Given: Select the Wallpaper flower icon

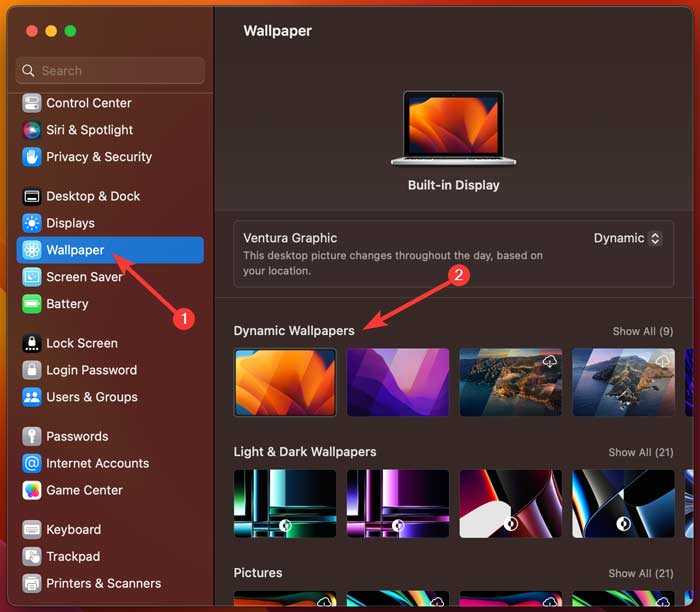Looking at the screenshot, I should pyautogui.click(x=32, y=250).
